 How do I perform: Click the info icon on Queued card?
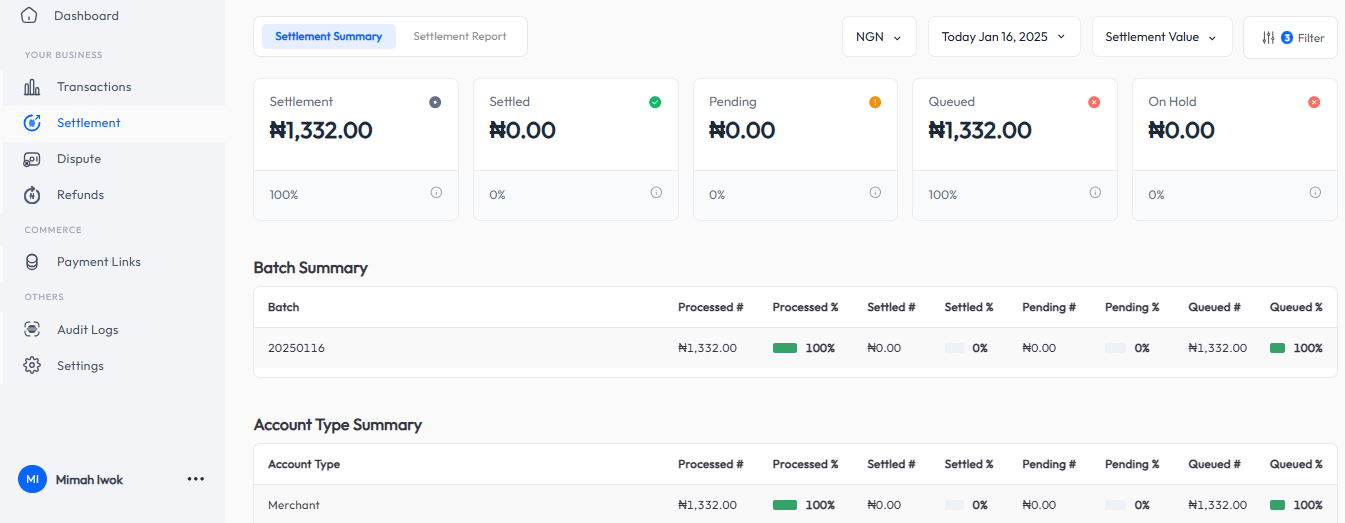[1095, 193]
